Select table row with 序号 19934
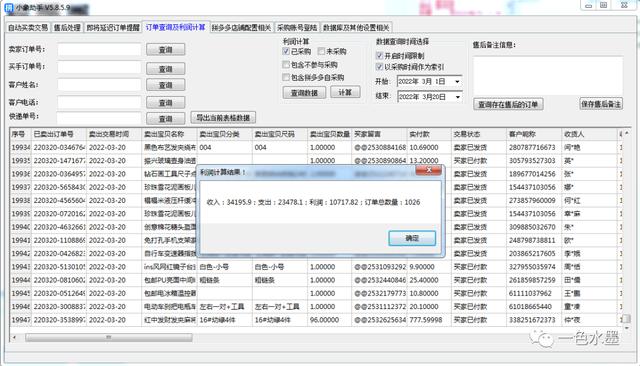The height and width of the screenshot is (366, 640). click(x=20, y=147)
